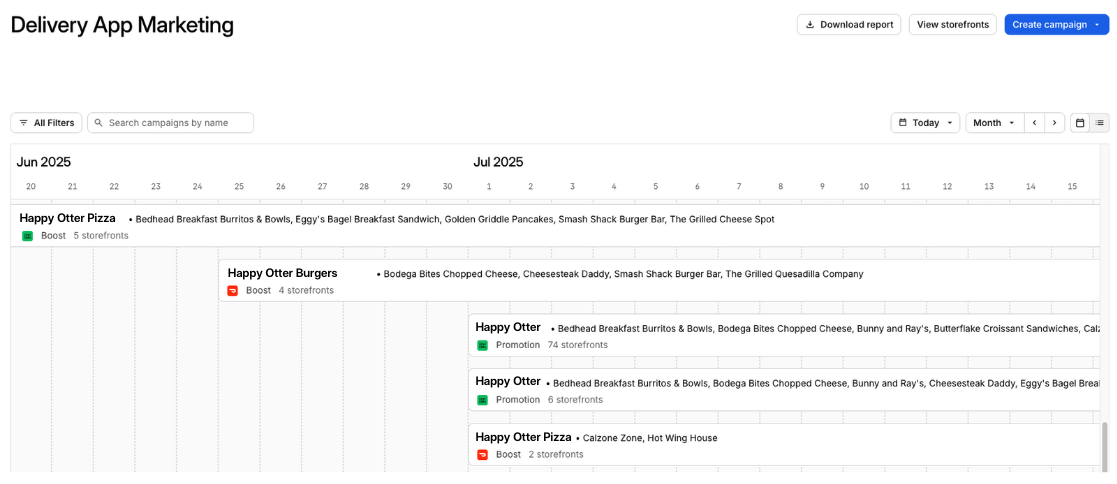
Task: Open the Happy Otter Burgers campaign row
Action: (x=282, y=273)
